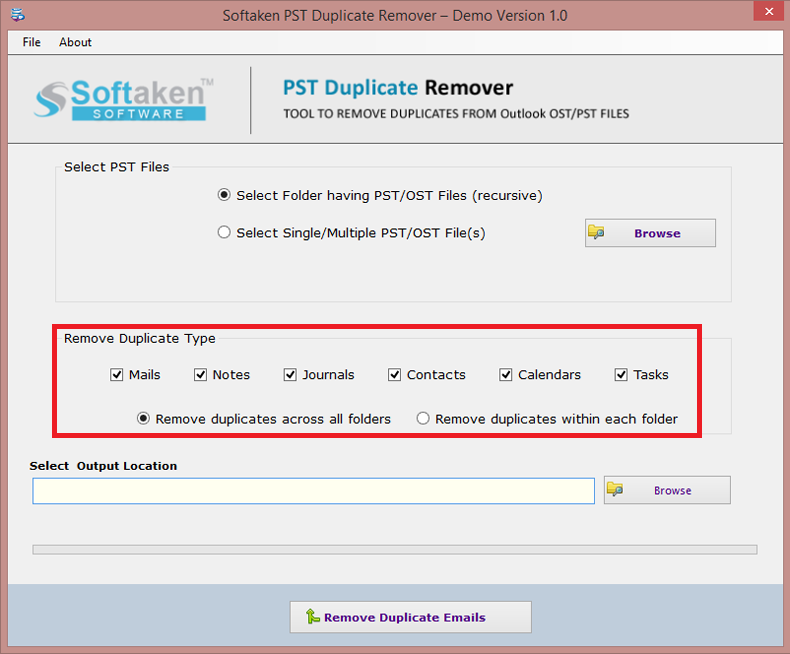Click Remove Duplicate Emails button
790x654 pixels.
[x=410, y=617]
